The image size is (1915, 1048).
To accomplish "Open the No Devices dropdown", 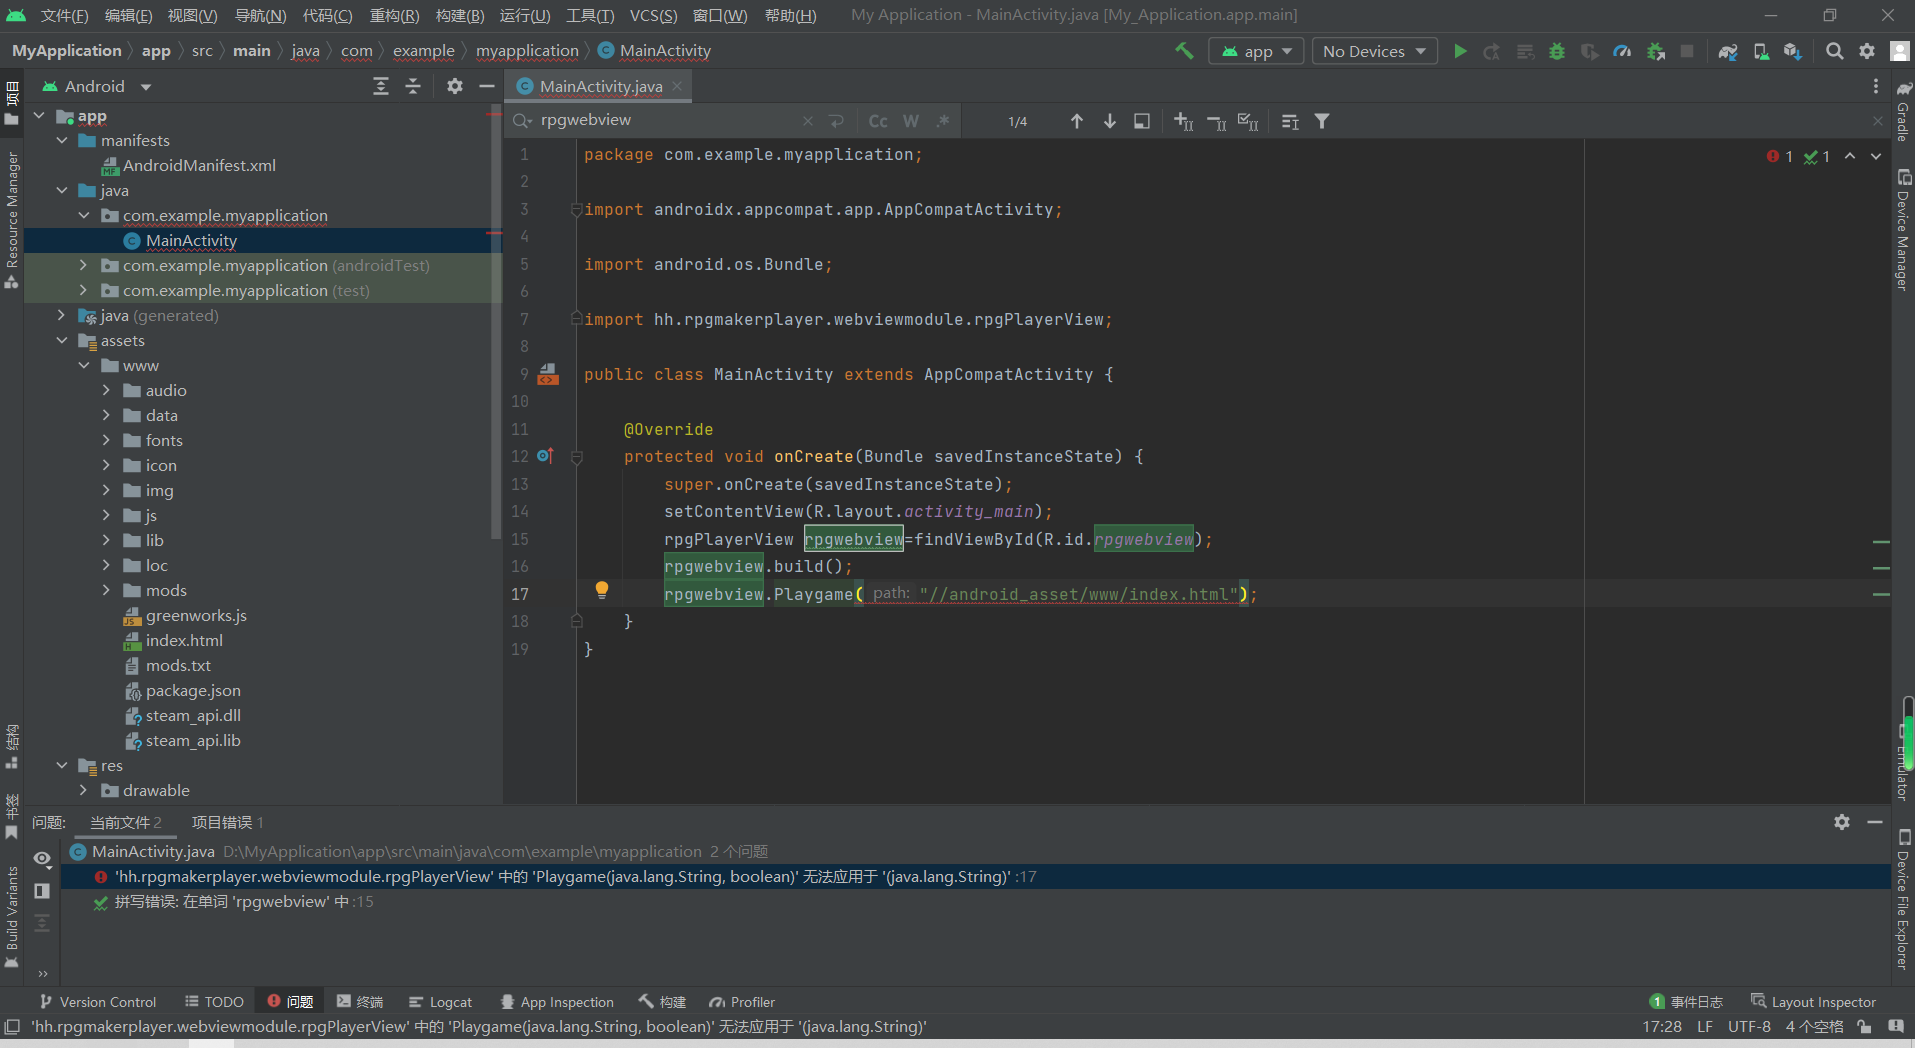I will (1374, 51).
